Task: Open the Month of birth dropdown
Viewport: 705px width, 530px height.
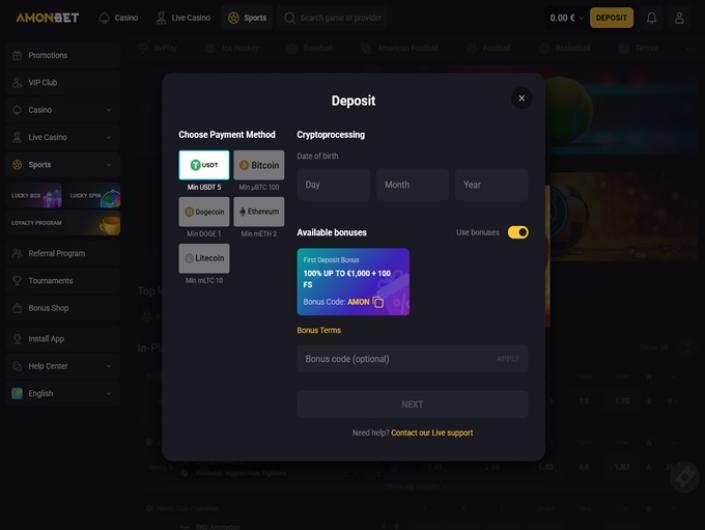Action: 412,185
